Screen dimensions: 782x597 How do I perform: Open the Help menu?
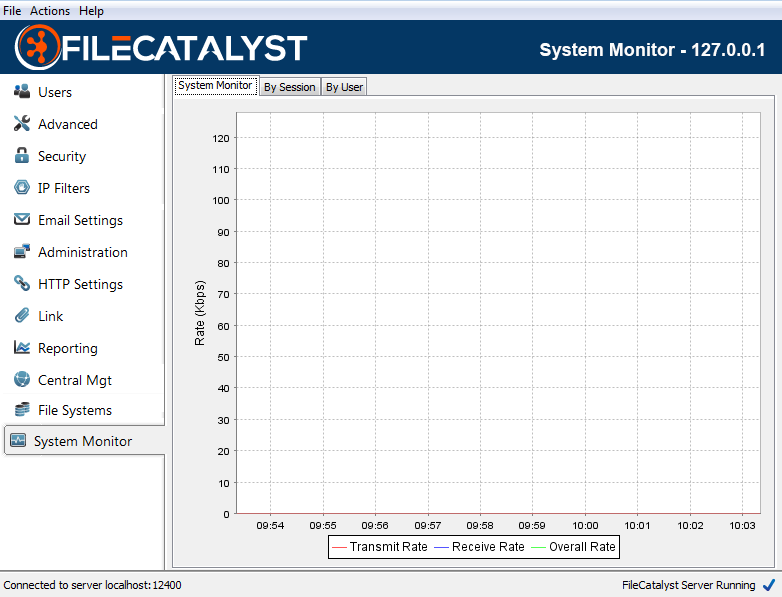point(91,10)
